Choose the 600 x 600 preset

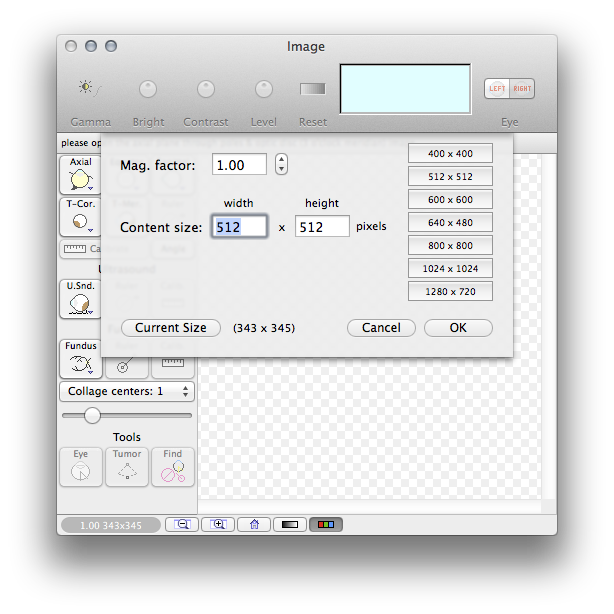pyautogui.click(x=450, y=199)
